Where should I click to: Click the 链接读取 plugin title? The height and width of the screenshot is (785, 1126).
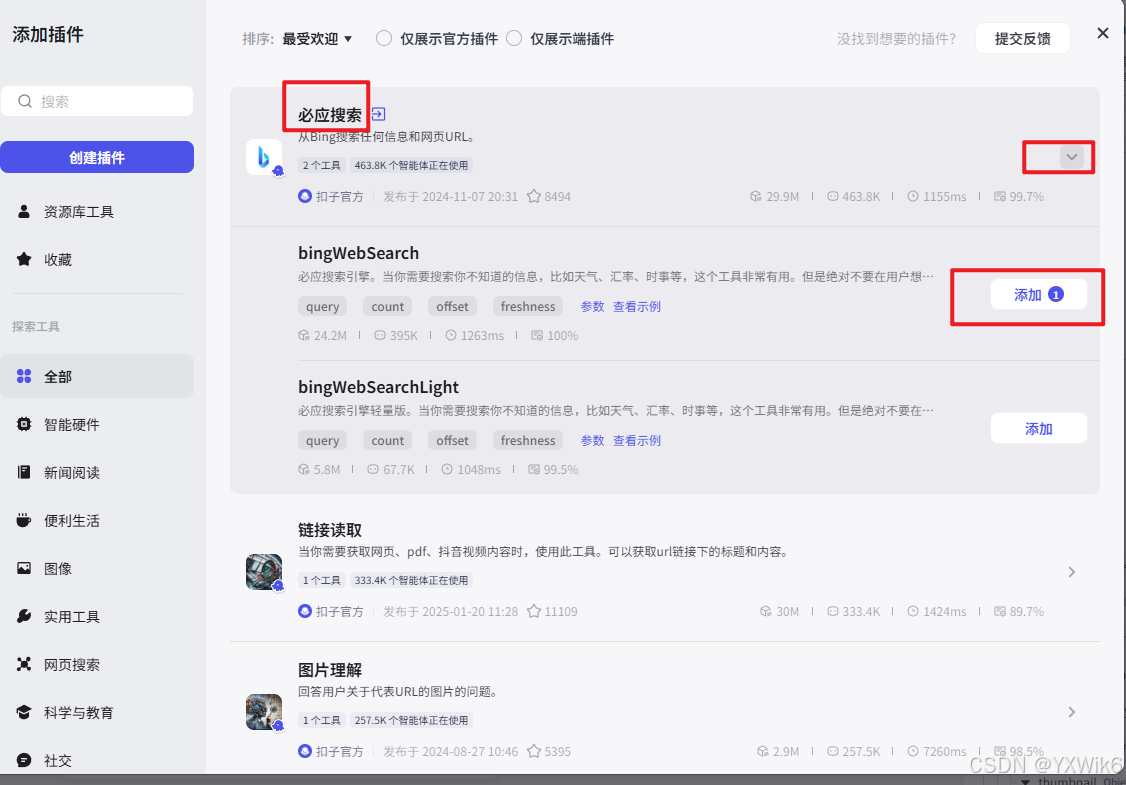[330, 530]
